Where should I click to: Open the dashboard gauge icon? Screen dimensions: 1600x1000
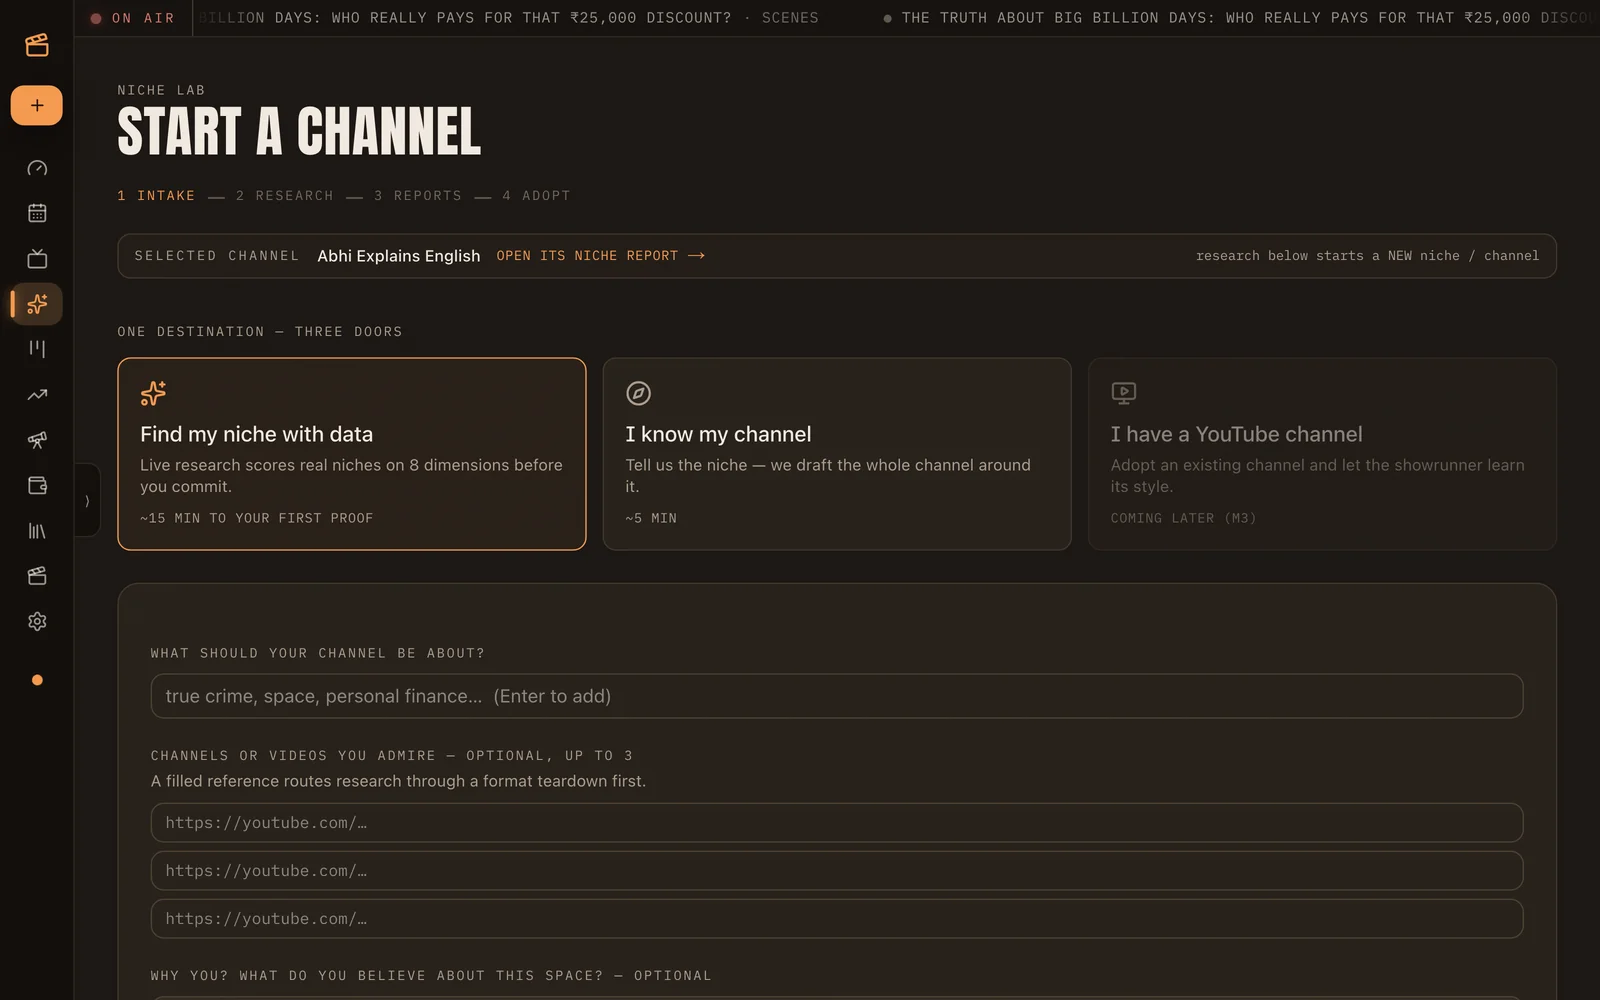tap(37, 168)
